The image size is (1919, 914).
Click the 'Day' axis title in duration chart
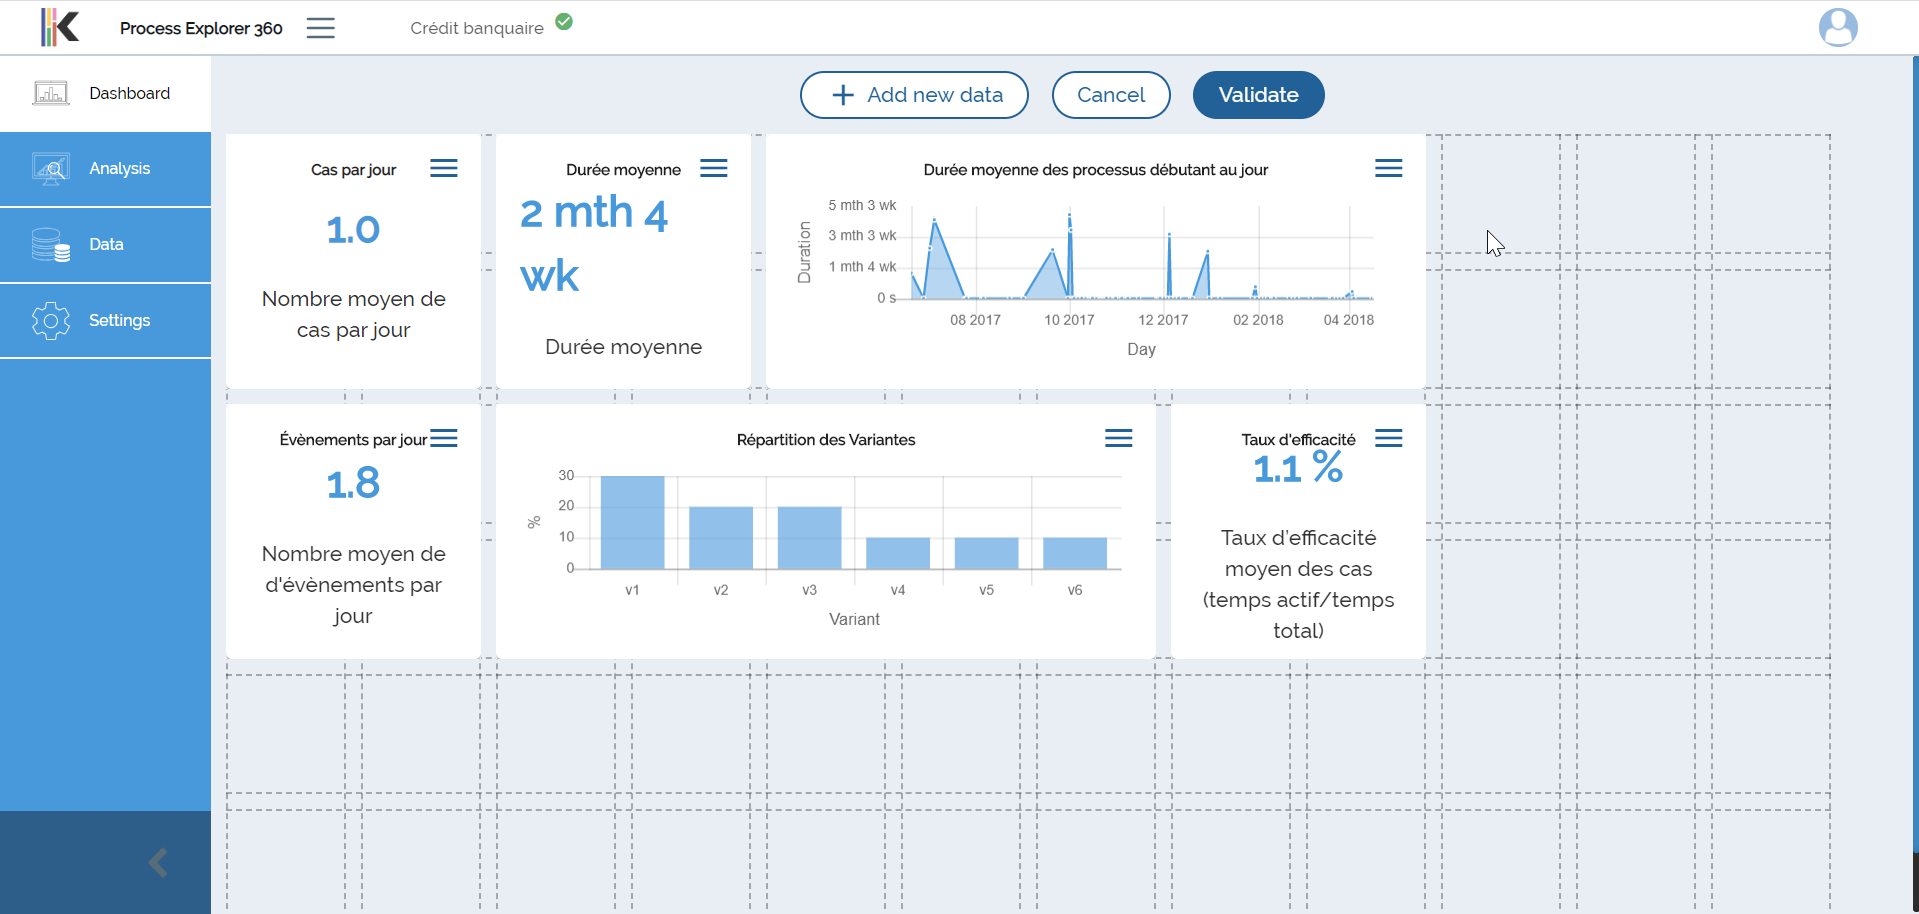[1141, 349]
